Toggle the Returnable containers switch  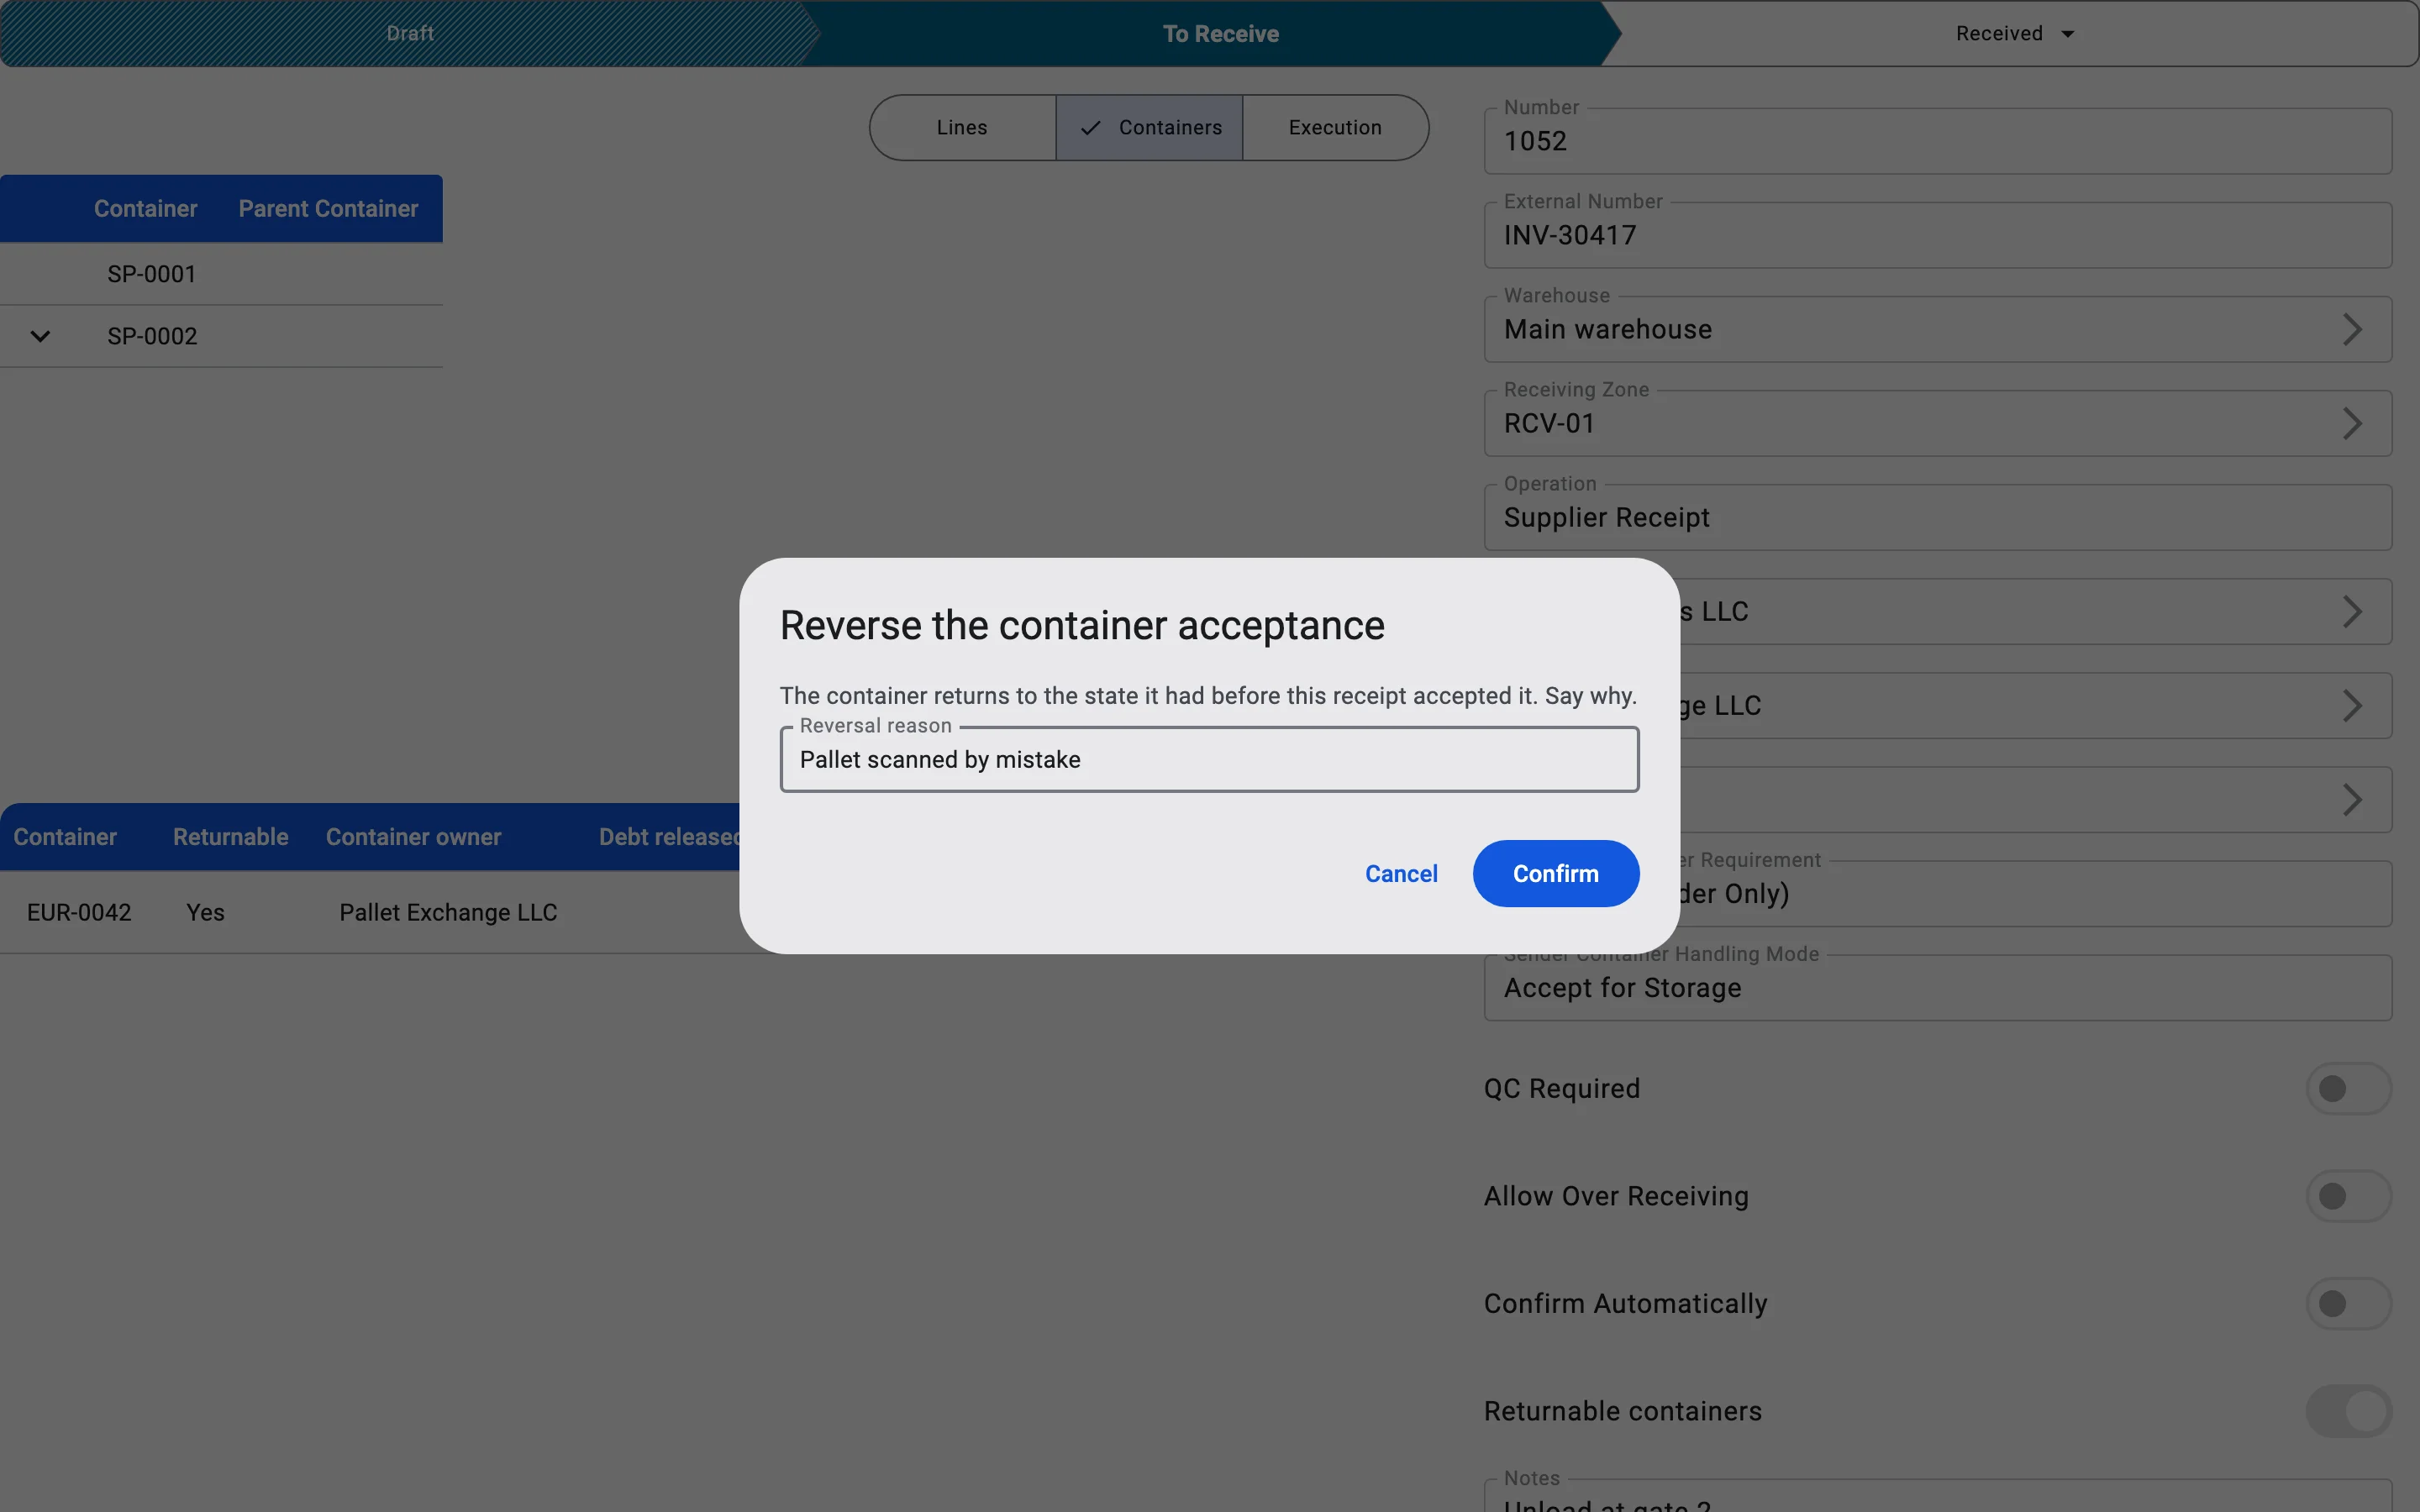pos(2348,1411)
